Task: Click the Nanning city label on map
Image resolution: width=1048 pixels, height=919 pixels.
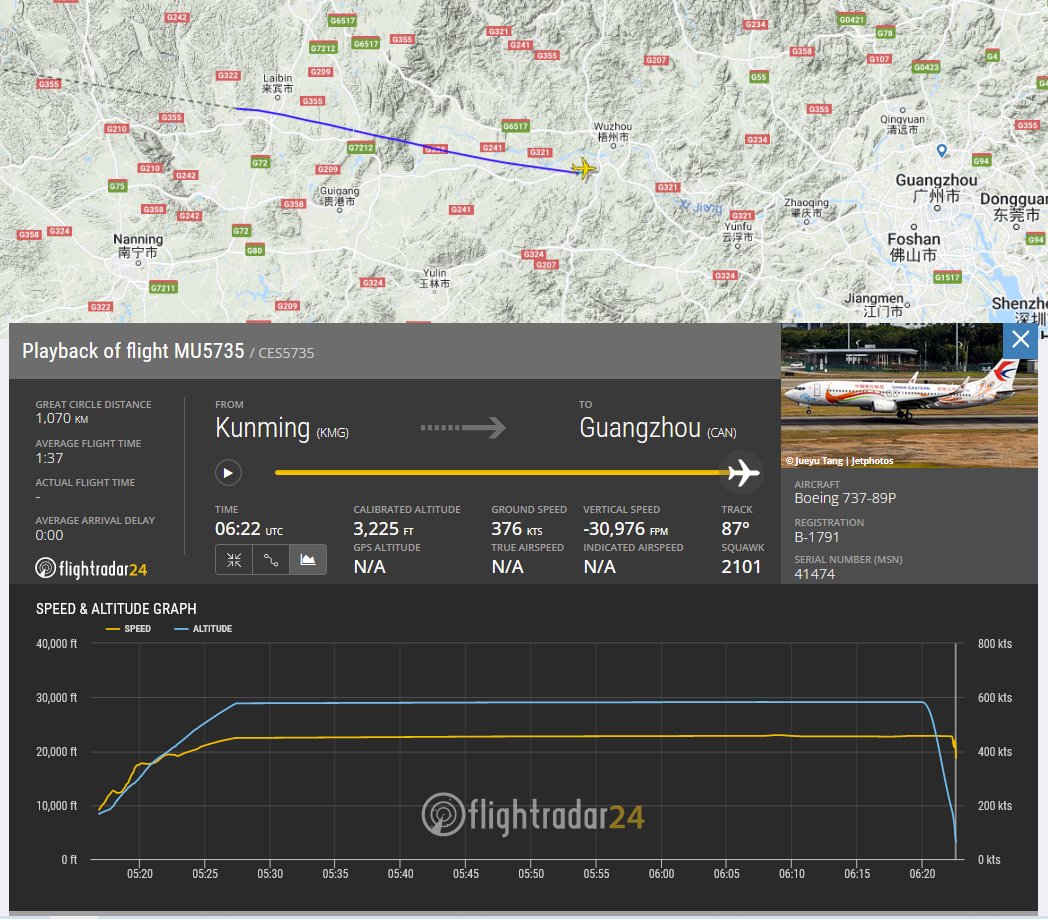Action: click(137, 240)
